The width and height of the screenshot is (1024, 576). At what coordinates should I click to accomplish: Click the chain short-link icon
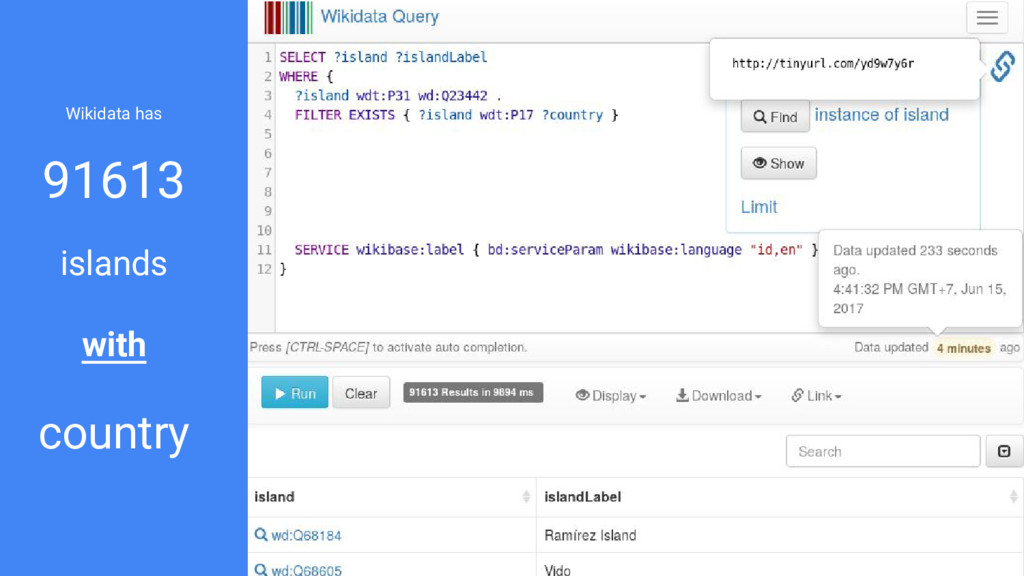click(x=1002, y=66)
